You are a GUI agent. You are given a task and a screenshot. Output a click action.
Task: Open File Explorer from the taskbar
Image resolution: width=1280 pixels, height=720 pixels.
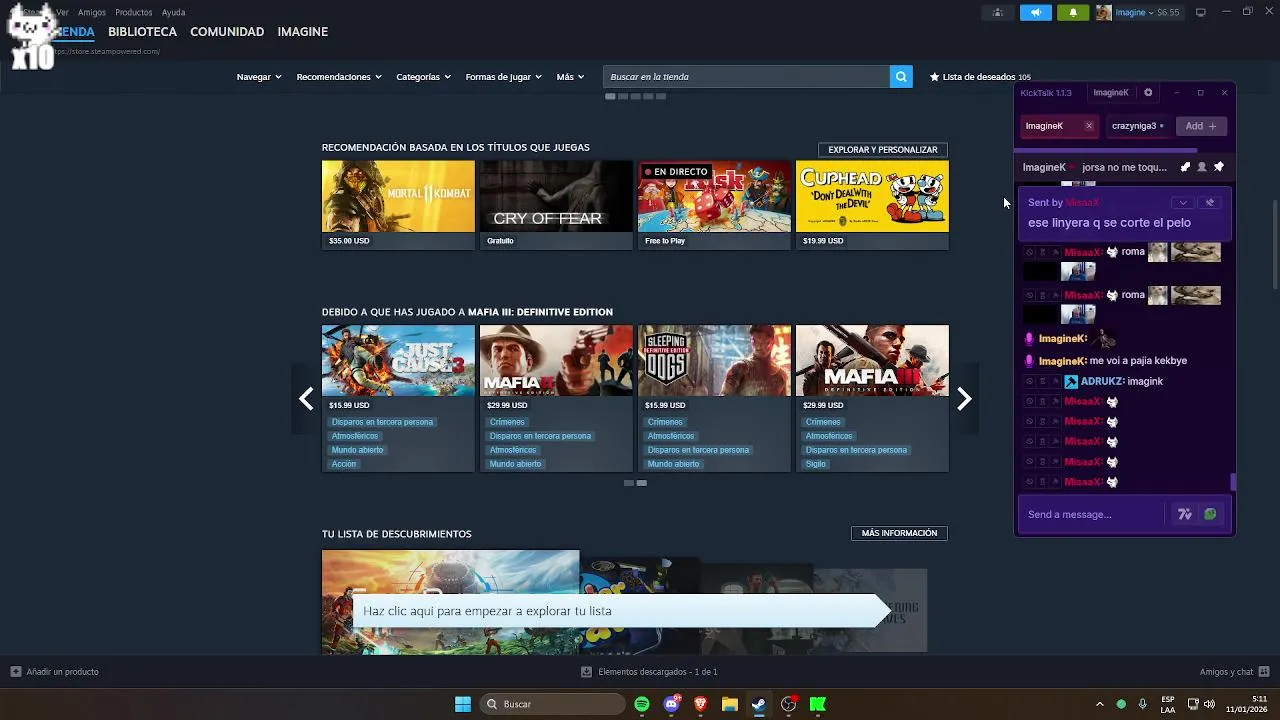tap(729, 704)
